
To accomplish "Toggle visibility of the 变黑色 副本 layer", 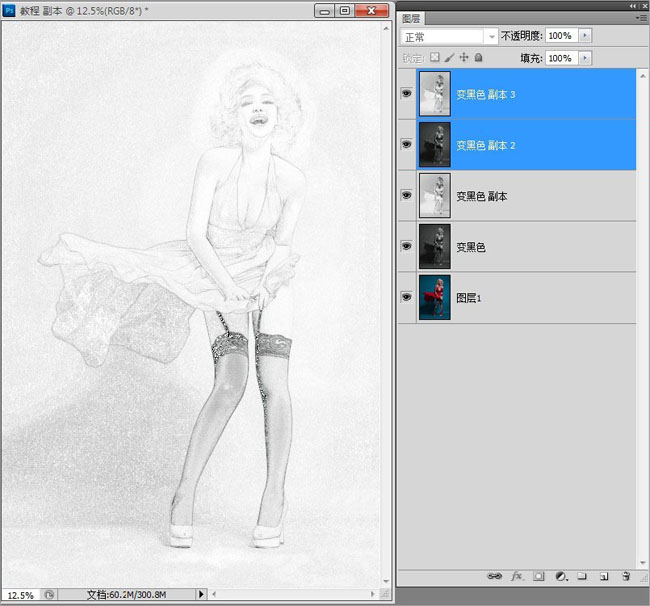I will pos(407,195).
